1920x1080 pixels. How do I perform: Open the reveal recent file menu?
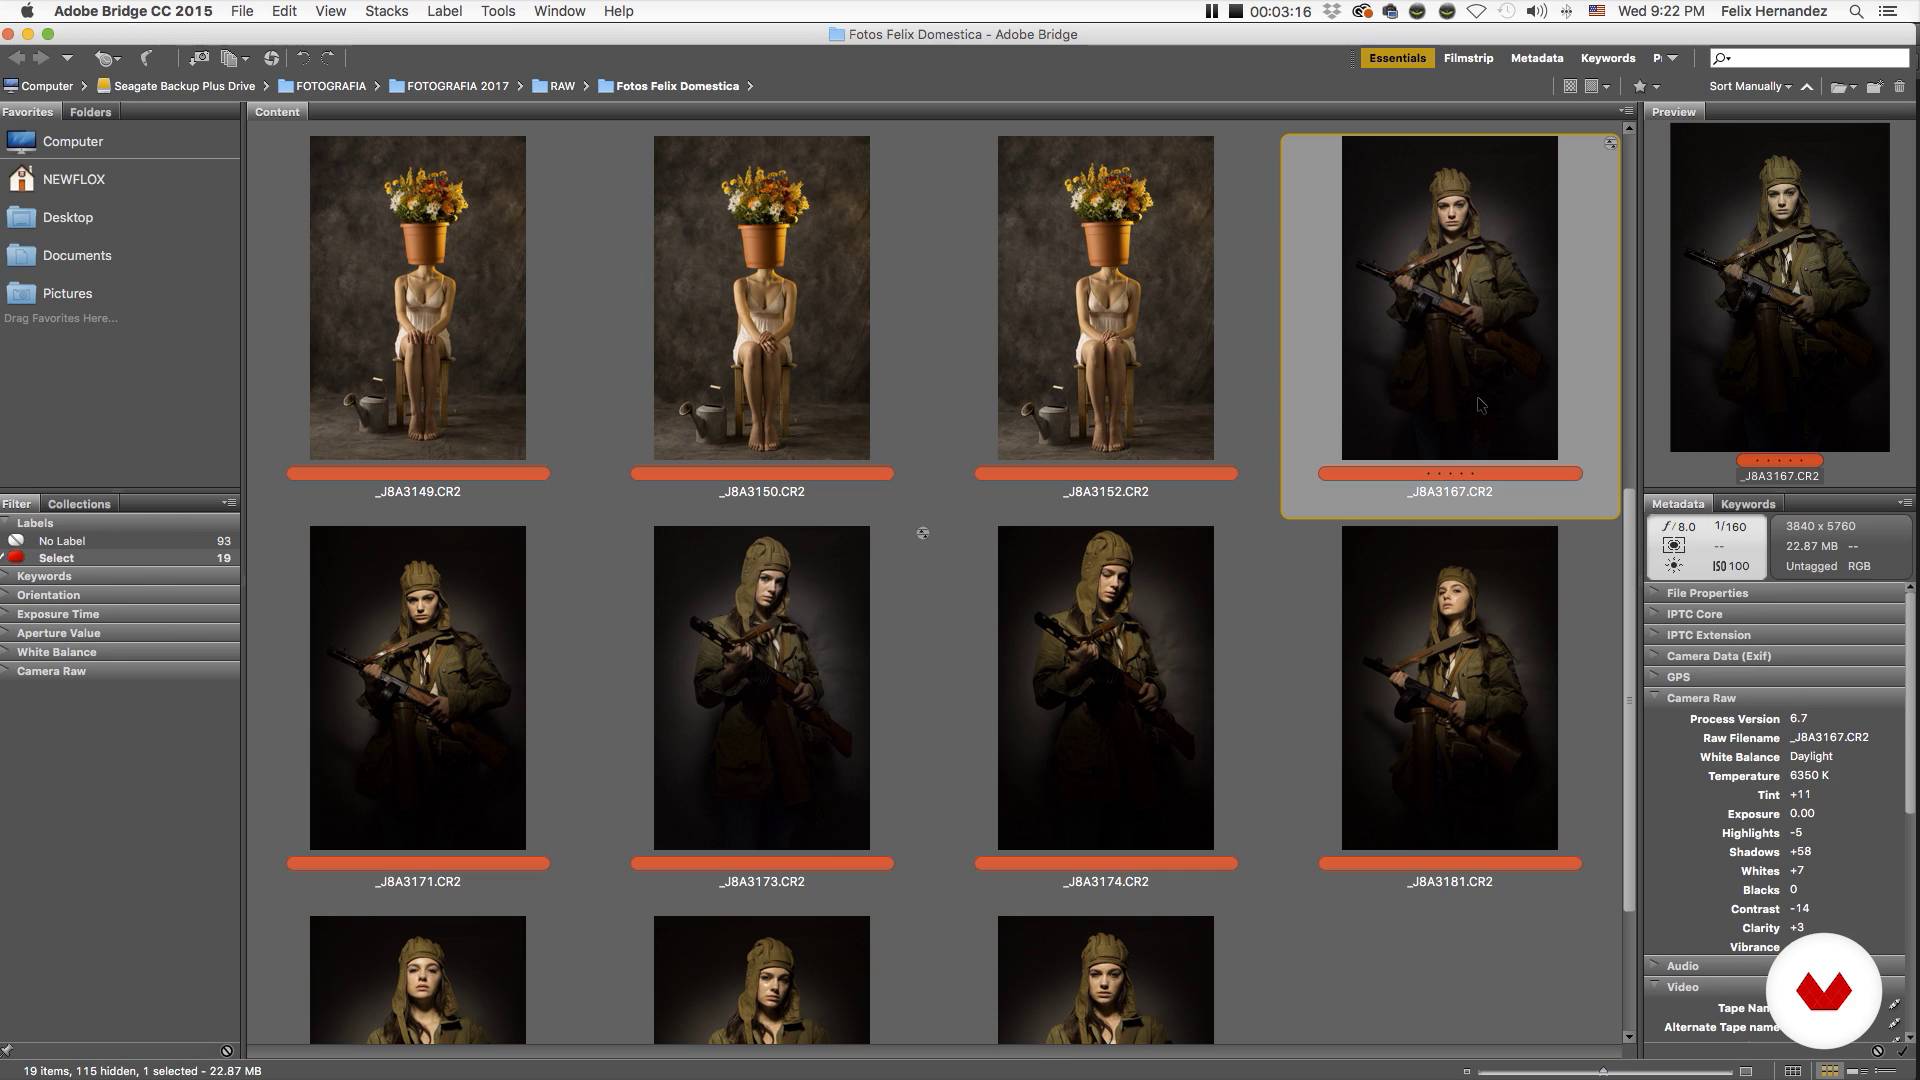pyautogui.click(x=106, y=58)
